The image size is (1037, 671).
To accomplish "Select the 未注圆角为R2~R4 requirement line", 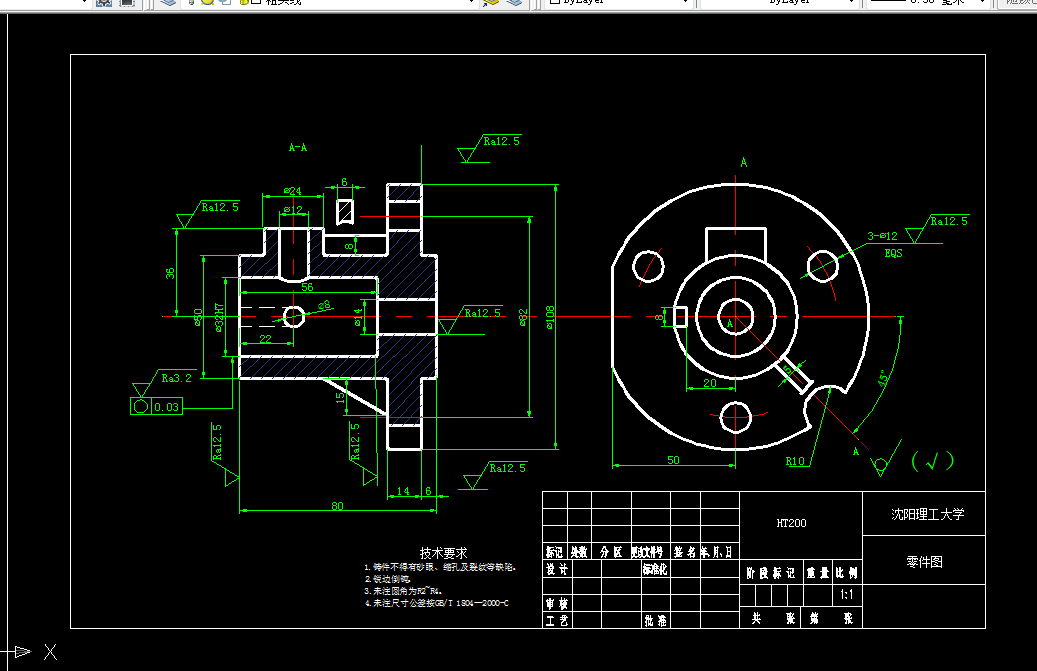I will [x=403, y=591].
